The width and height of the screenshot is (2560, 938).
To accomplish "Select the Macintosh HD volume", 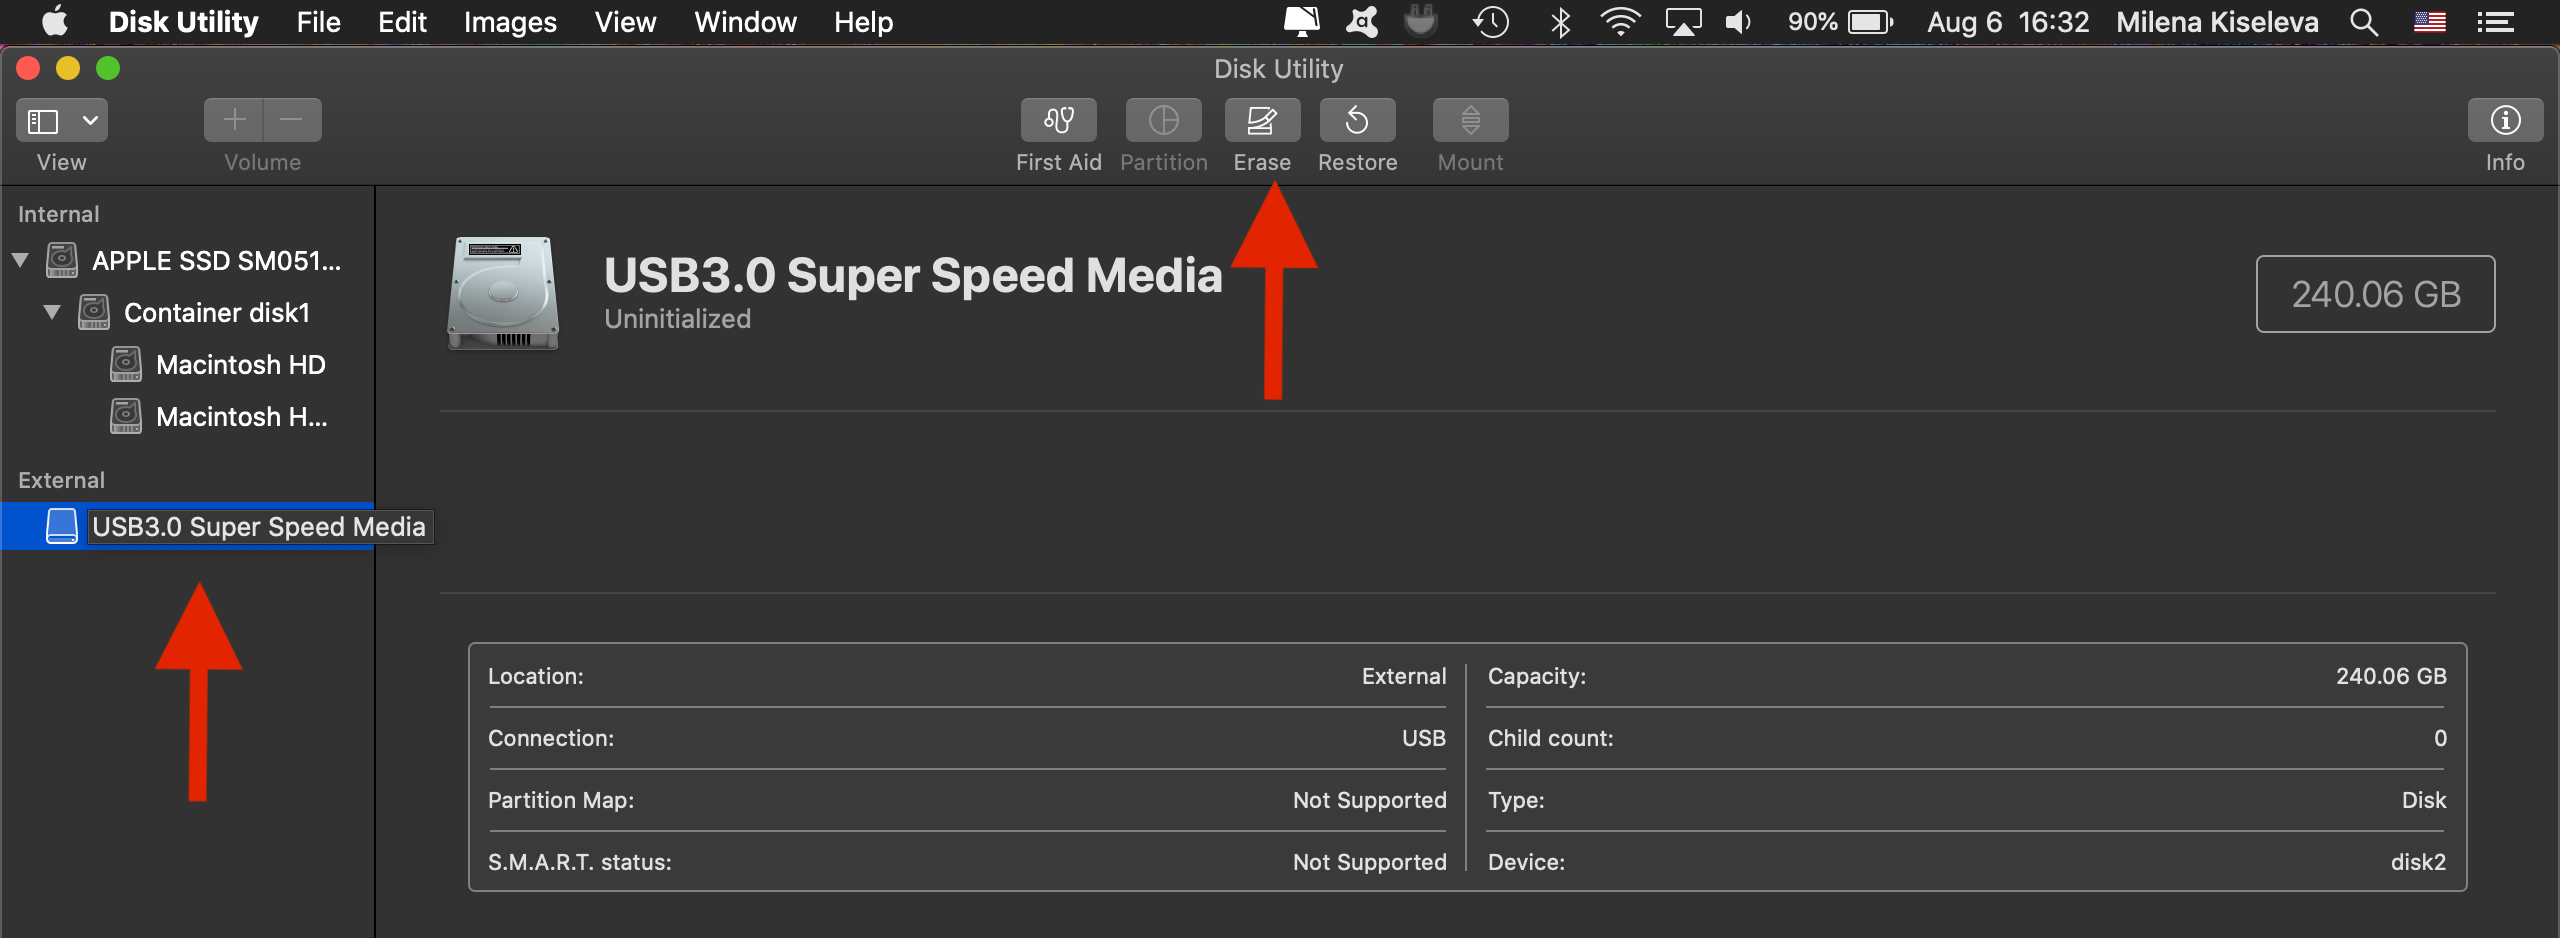I will click(x=241, y=365).
